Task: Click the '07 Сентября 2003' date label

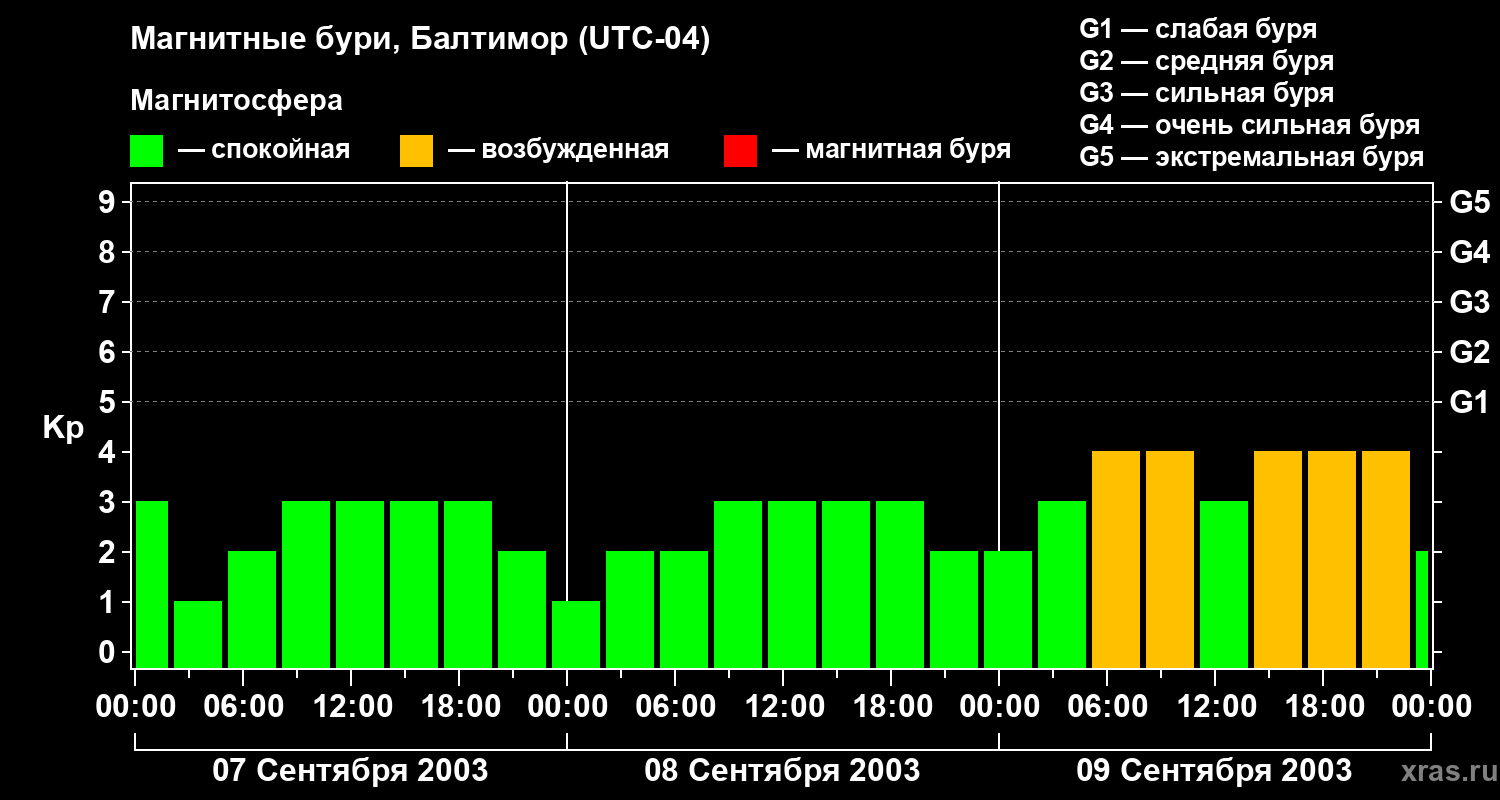Action: pos(350,770)
